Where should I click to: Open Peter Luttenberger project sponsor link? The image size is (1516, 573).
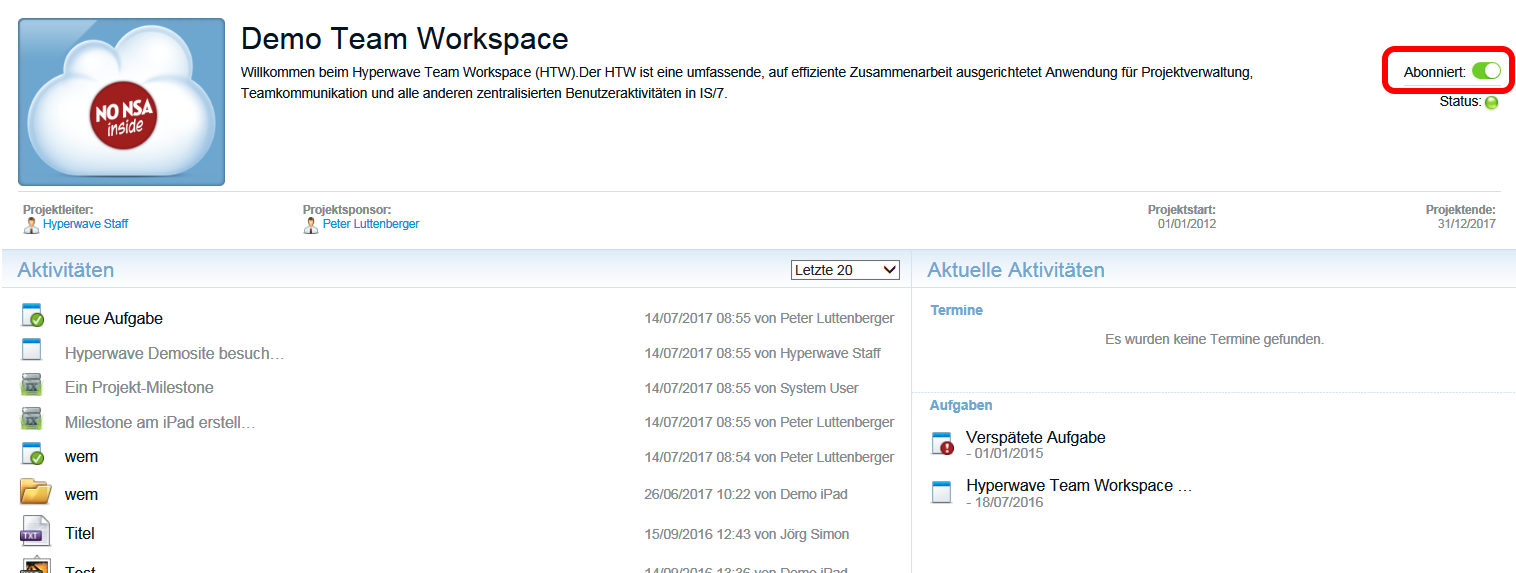coord(371,224)
